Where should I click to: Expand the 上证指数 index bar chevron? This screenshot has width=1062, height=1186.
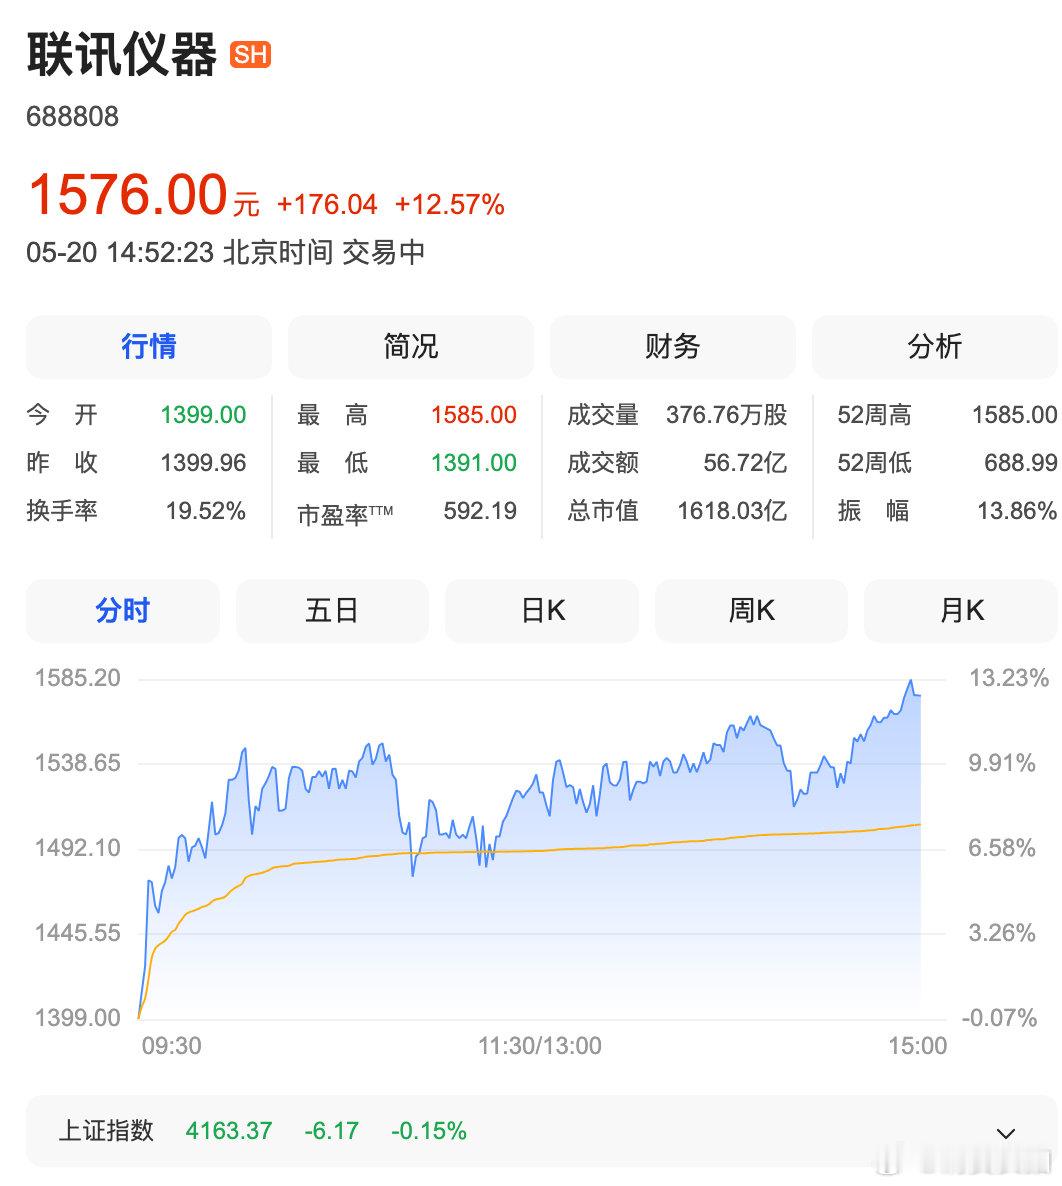[1005, 1133]
